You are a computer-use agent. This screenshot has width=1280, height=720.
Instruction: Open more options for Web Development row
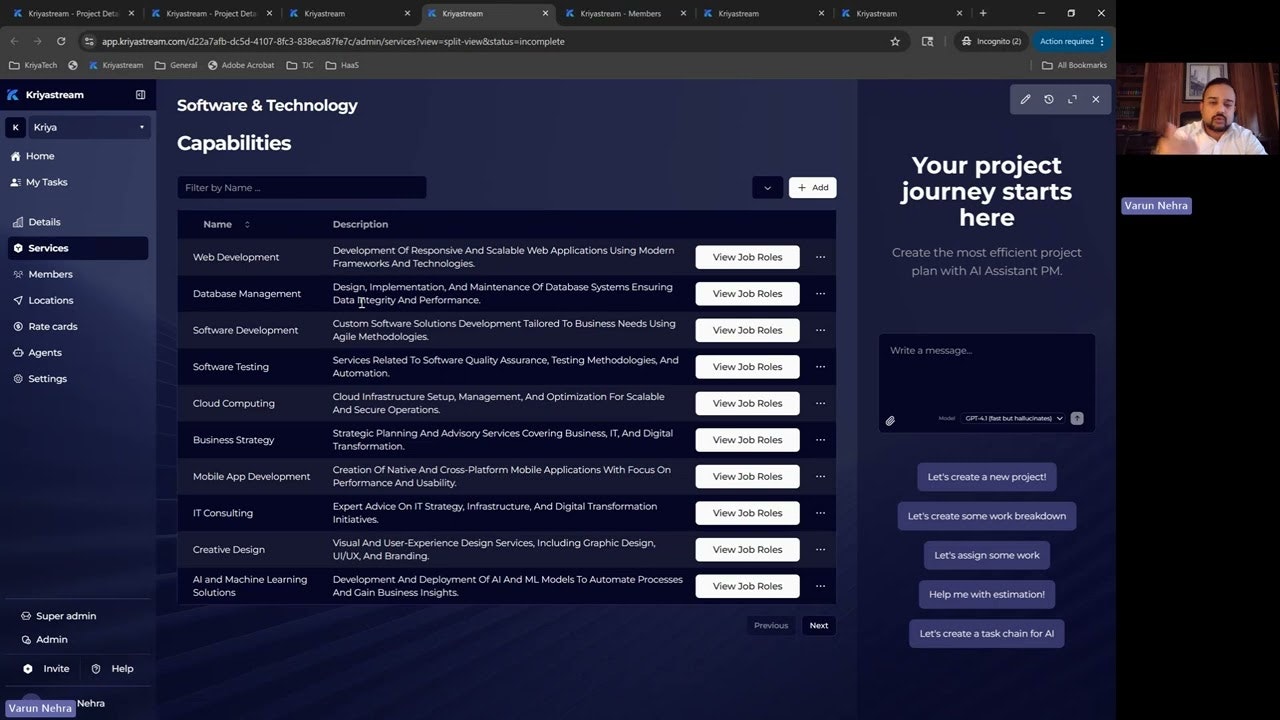820,257
